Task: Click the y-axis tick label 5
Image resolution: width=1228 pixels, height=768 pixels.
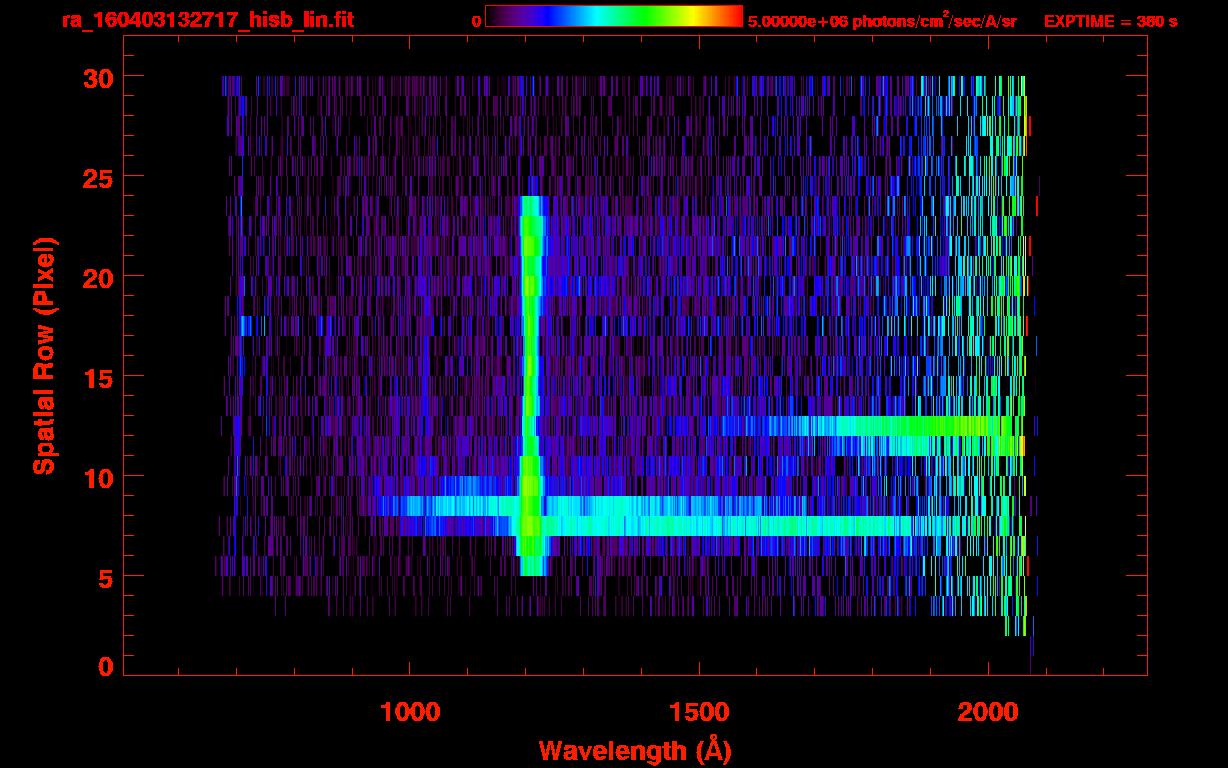Action: [x=106, y=577]
